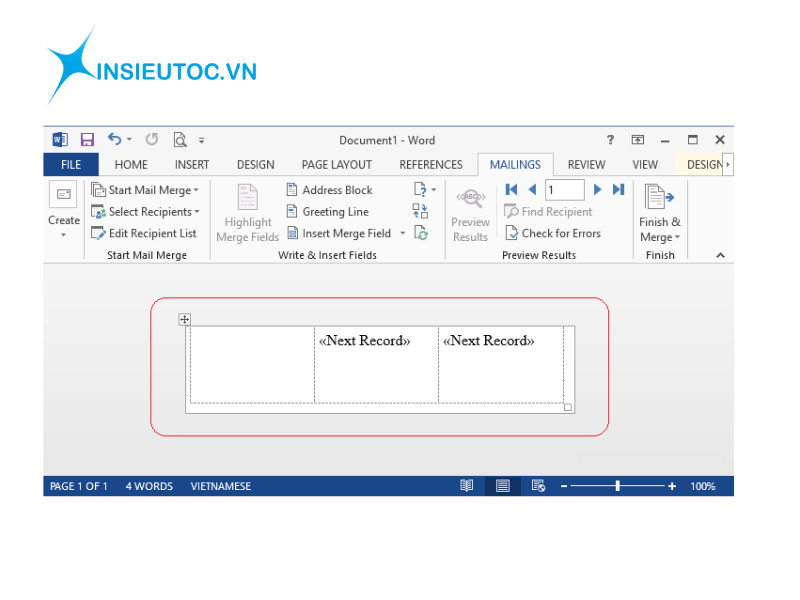Click the record number input box
Screen dimensions: 800x600
coord(564,189)
